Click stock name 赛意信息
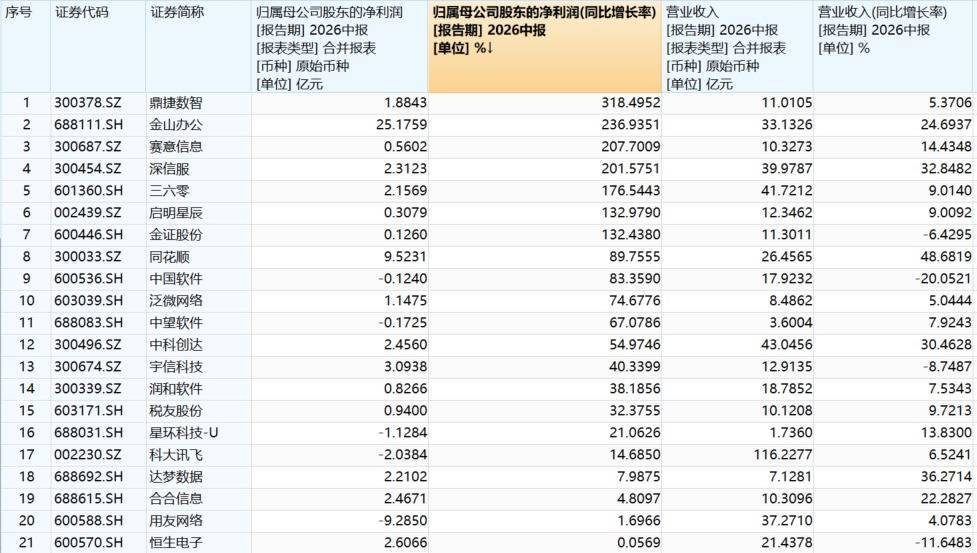This screenshot has height=553, width=977. [176, 147]
